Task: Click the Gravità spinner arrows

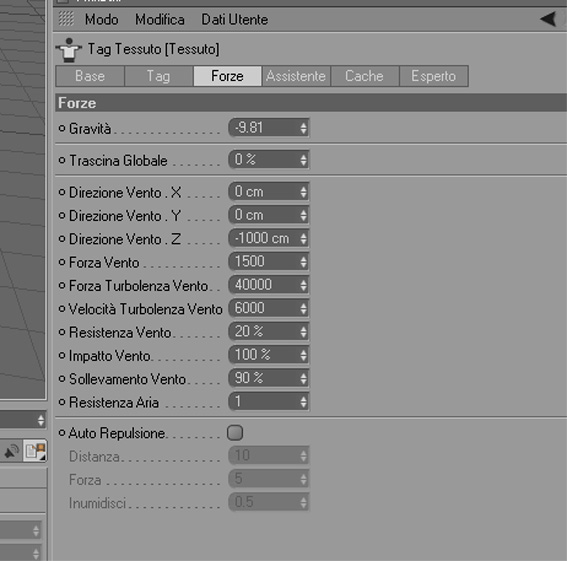Action: tap(303, 128)
